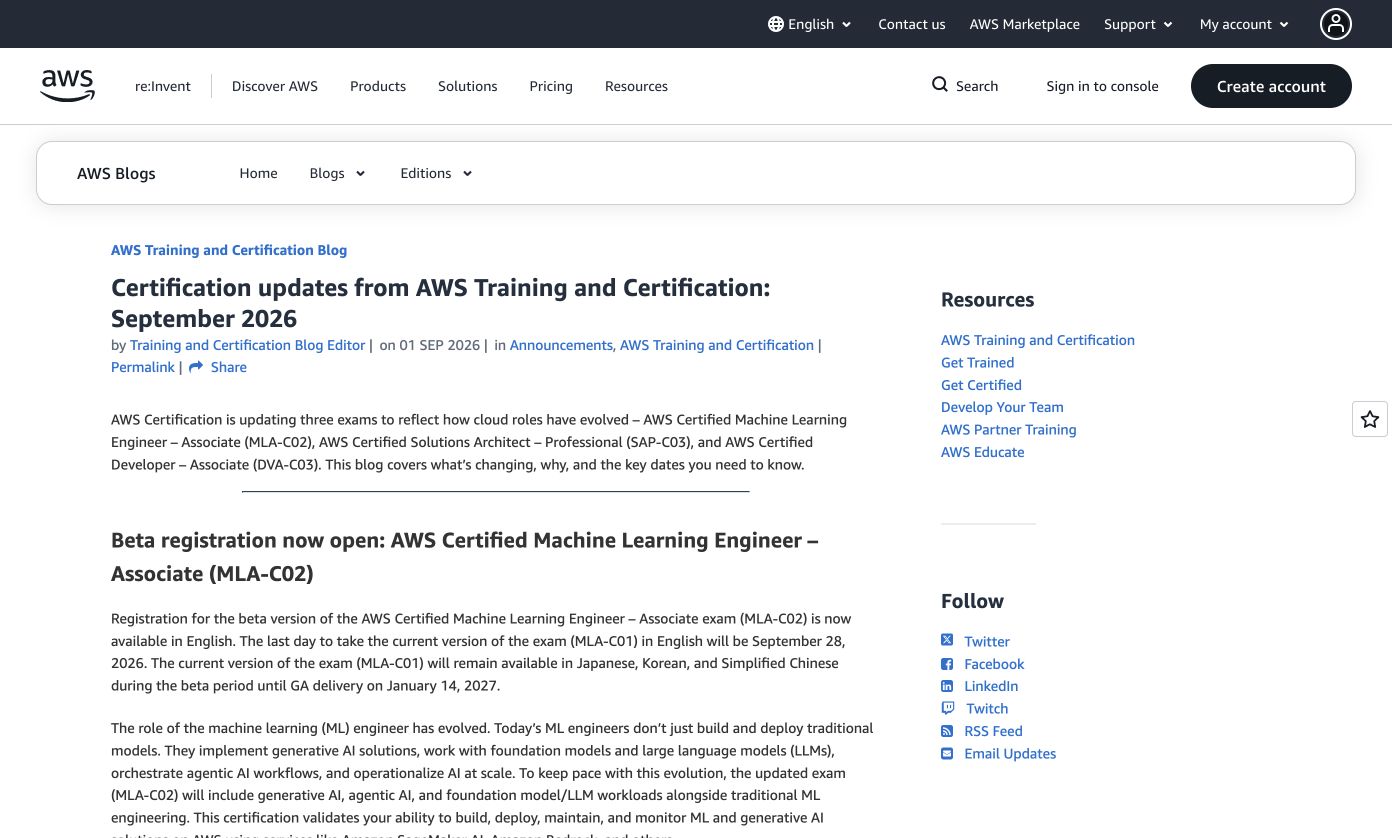Expand the My account dropdown
The width and height of the screenshot is (1392, 838).
[1244, 24]
